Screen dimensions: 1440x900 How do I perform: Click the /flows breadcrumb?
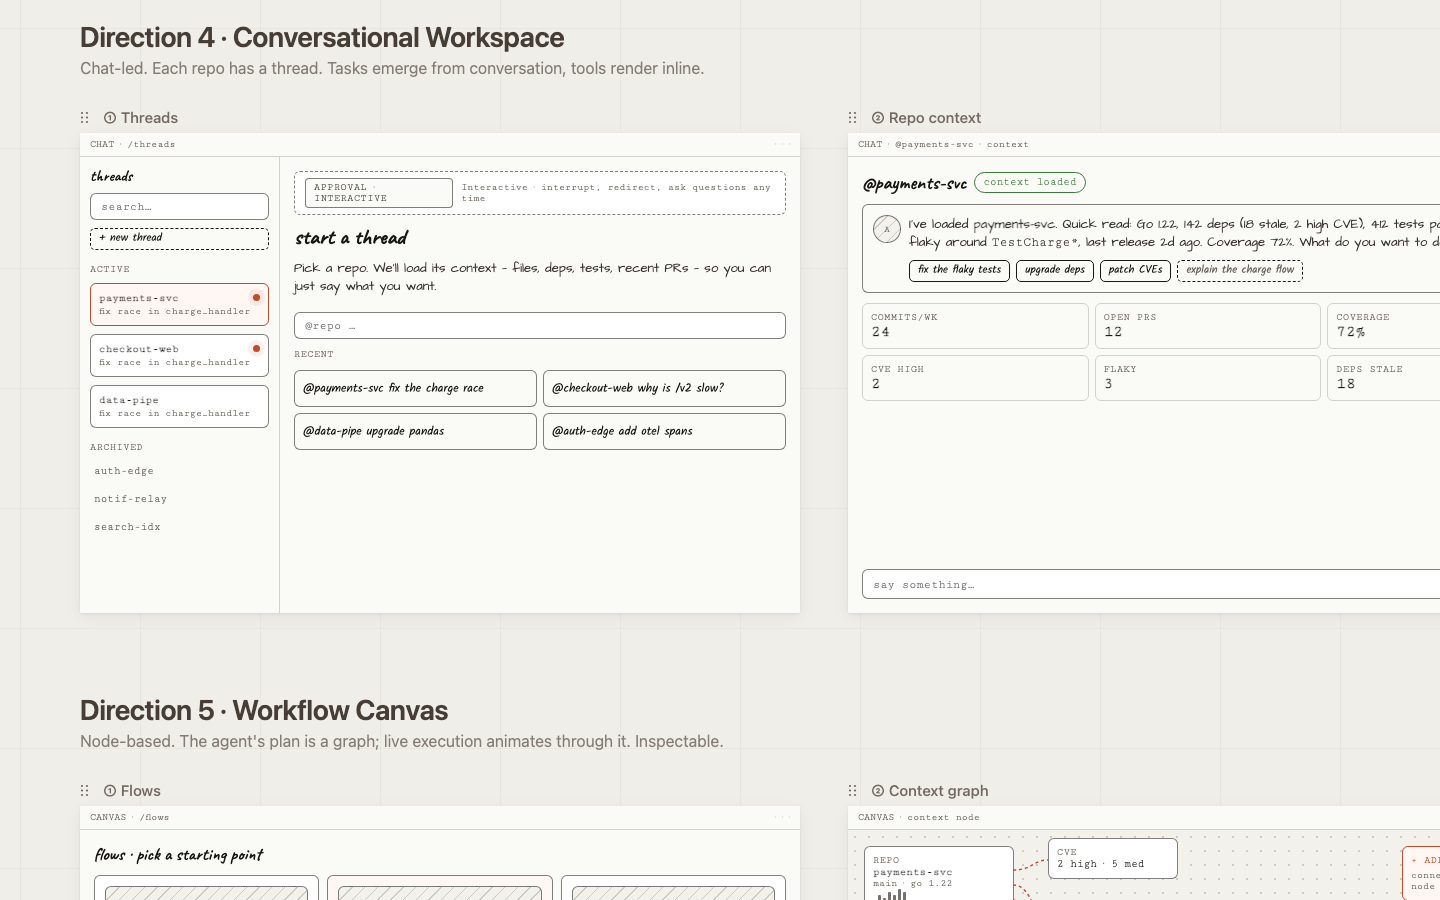tap(154, 817)
